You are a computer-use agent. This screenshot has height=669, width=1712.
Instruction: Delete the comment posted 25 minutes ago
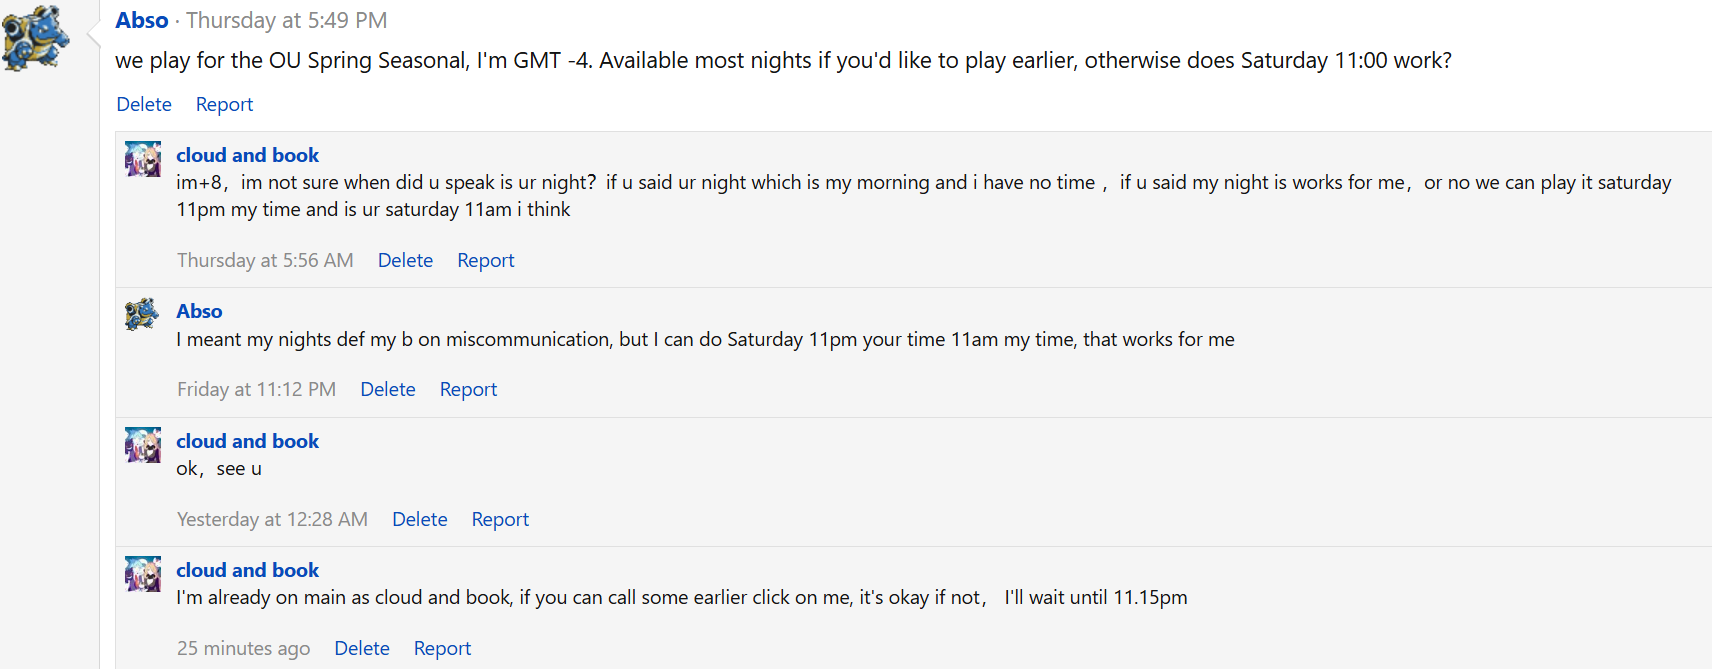[362, 648]
